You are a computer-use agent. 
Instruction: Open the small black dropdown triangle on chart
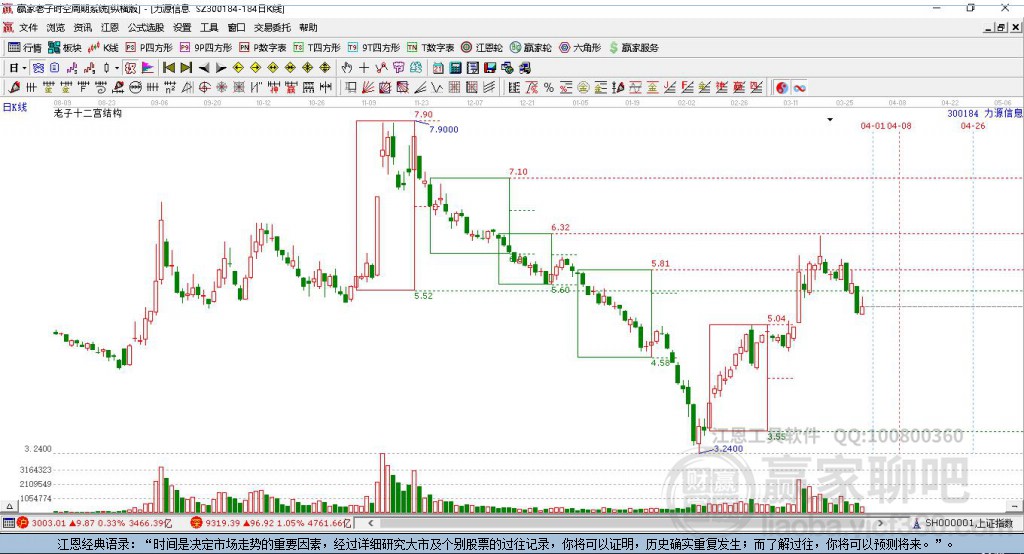(x=830, y=120)
